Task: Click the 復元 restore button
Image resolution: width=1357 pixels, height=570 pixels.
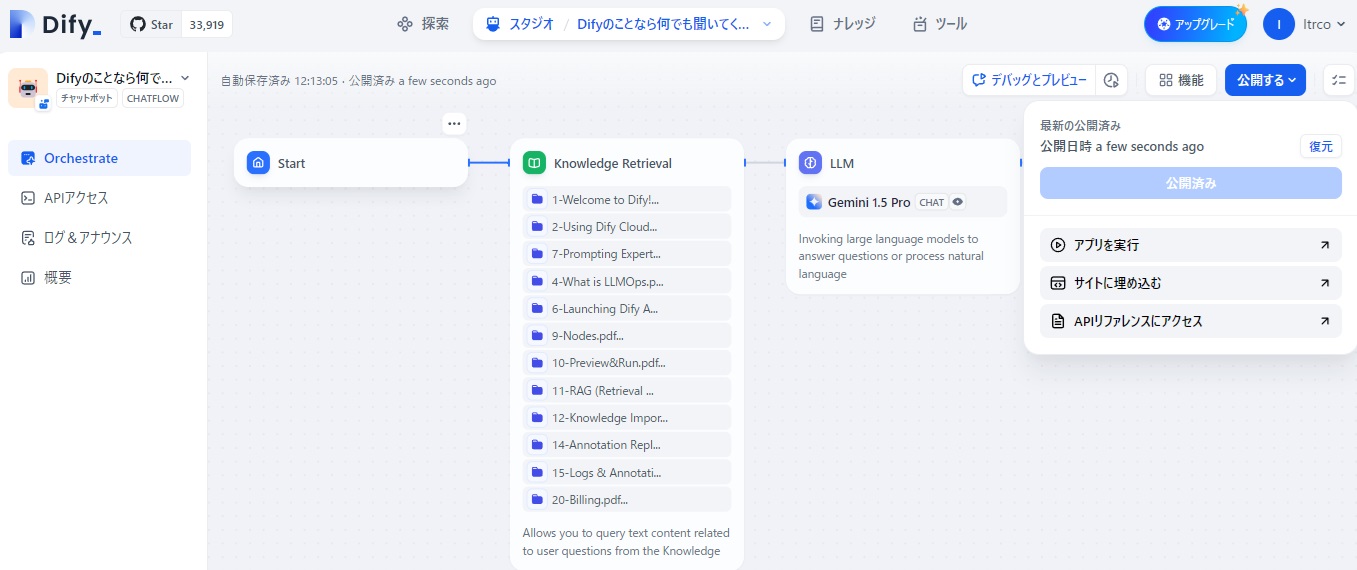Action: 1320,146
